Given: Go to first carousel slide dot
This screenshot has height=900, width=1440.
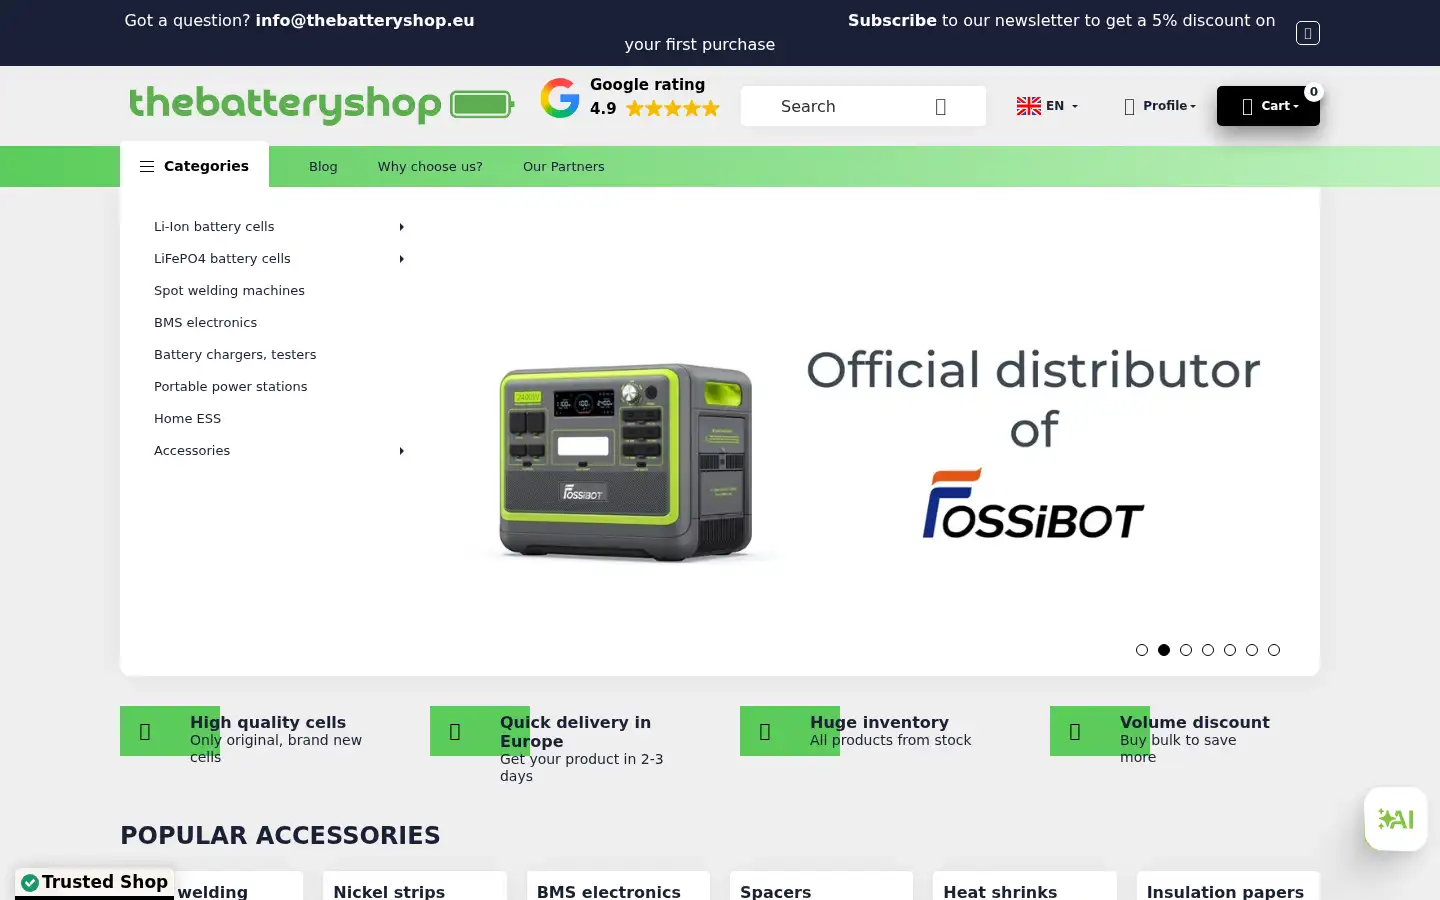Looking at the screenshot, I should point(1142,650).
